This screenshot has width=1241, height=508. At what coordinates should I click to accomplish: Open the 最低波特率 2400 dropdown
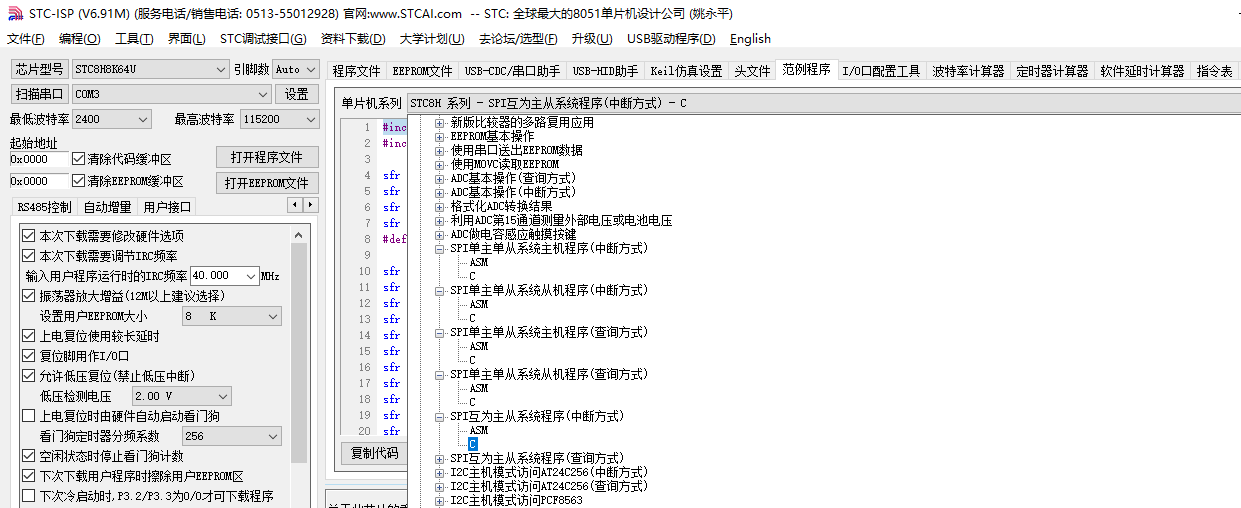click(x=111, y=119)
